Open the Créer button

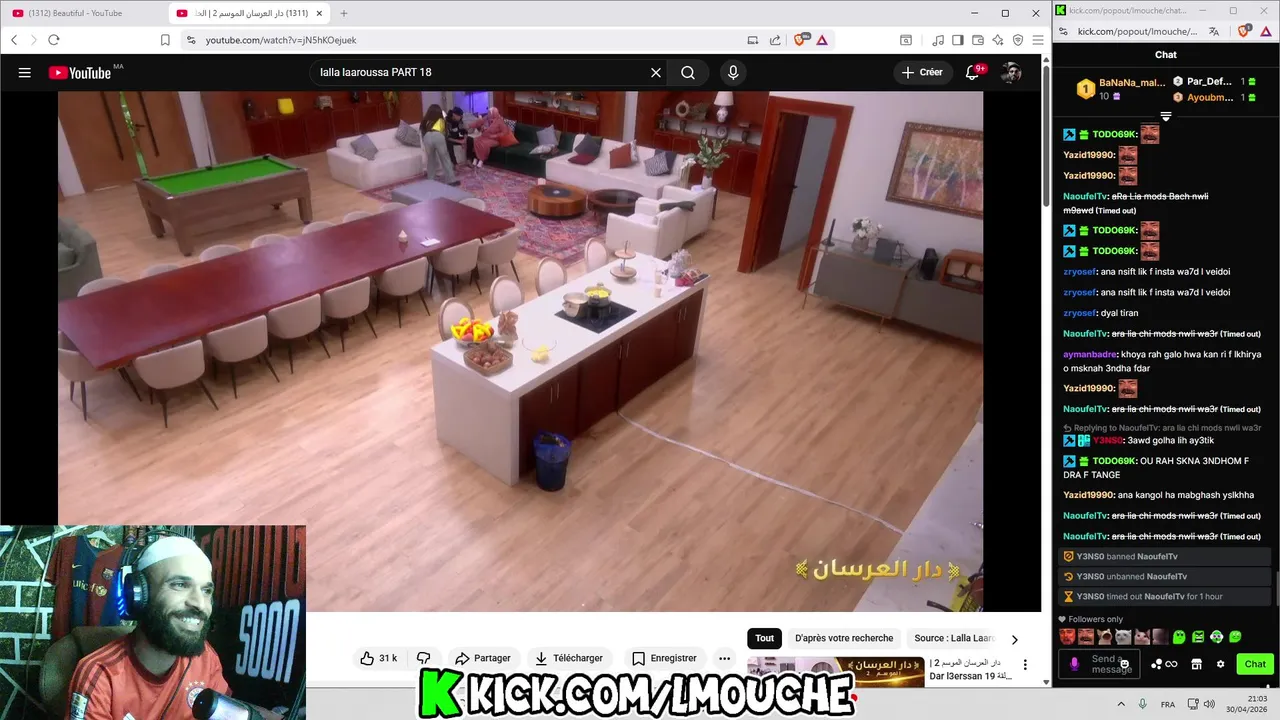922,72
